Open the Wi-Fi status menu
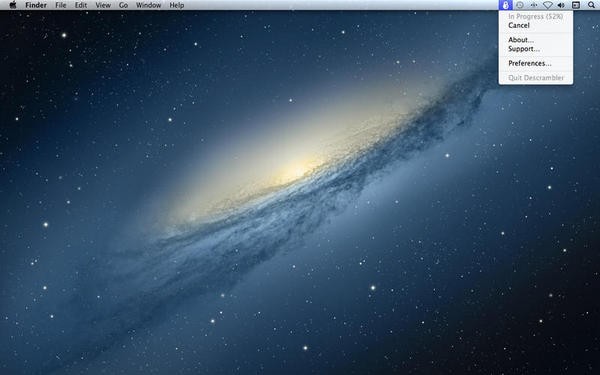The width and height of the screenshot is (600, 375). 548,5
